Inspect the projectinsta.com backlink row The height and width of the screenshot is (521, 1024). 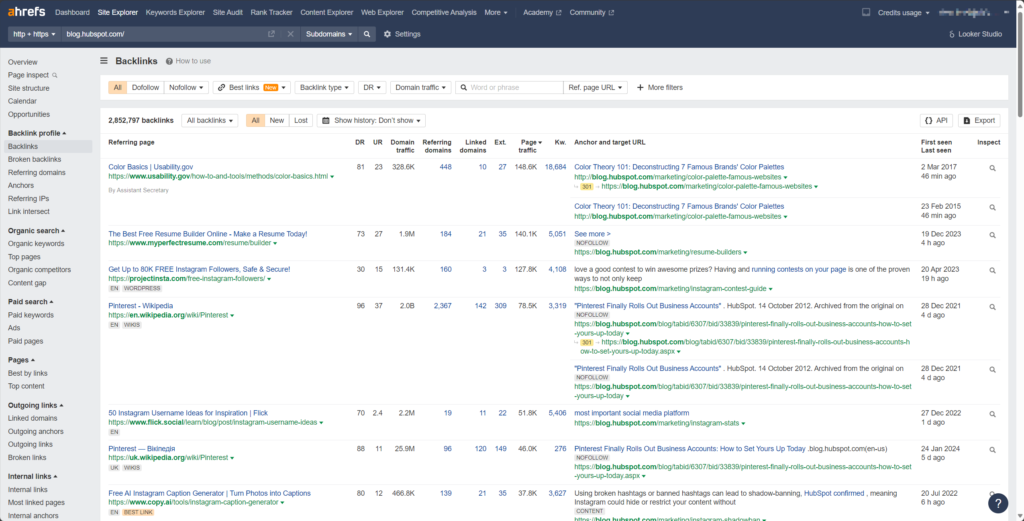pos(992,270)
